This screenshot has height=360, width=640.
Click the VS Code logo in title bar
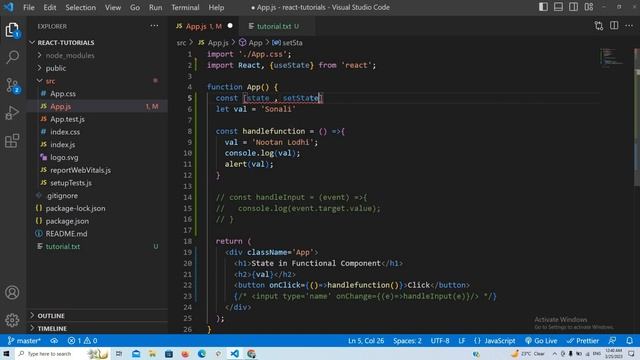click(x=9, y=7)
